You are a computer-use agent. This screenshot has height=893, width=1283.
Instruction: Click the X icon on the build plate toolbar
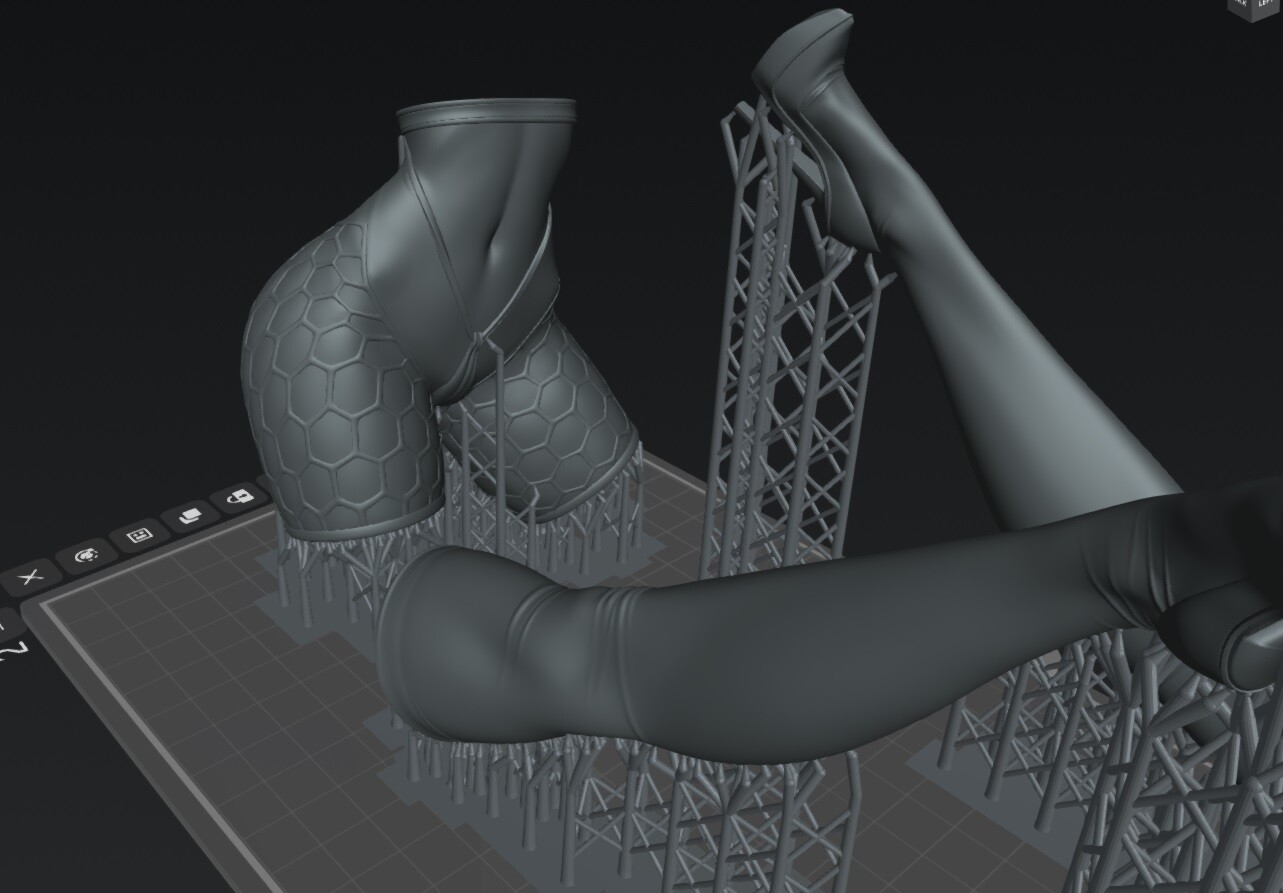30,577
